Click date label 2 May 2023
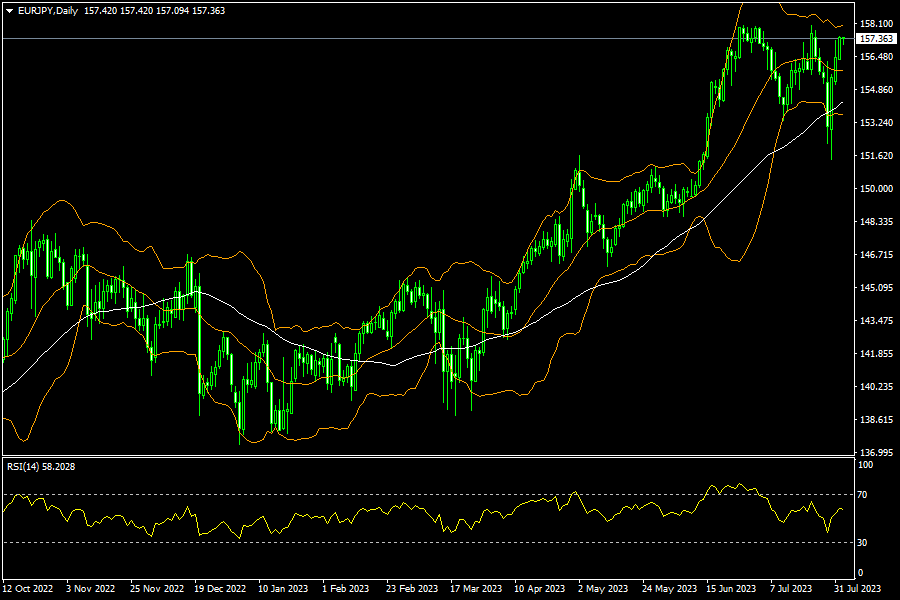The width and height of the screenshot is (900, 600). (x=603, y=589)
